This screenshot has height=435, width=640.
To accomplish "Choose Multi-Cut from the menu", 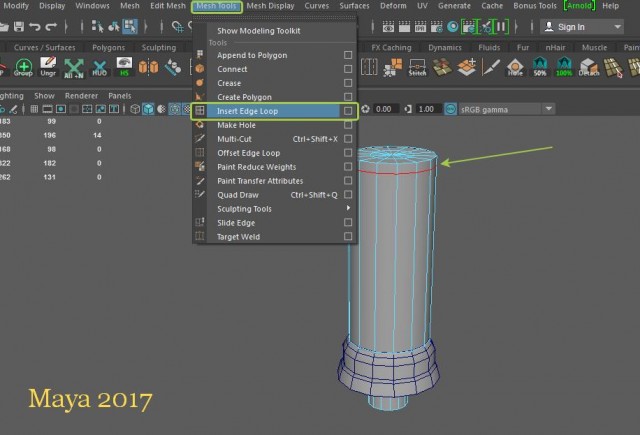I will (234, 139).
